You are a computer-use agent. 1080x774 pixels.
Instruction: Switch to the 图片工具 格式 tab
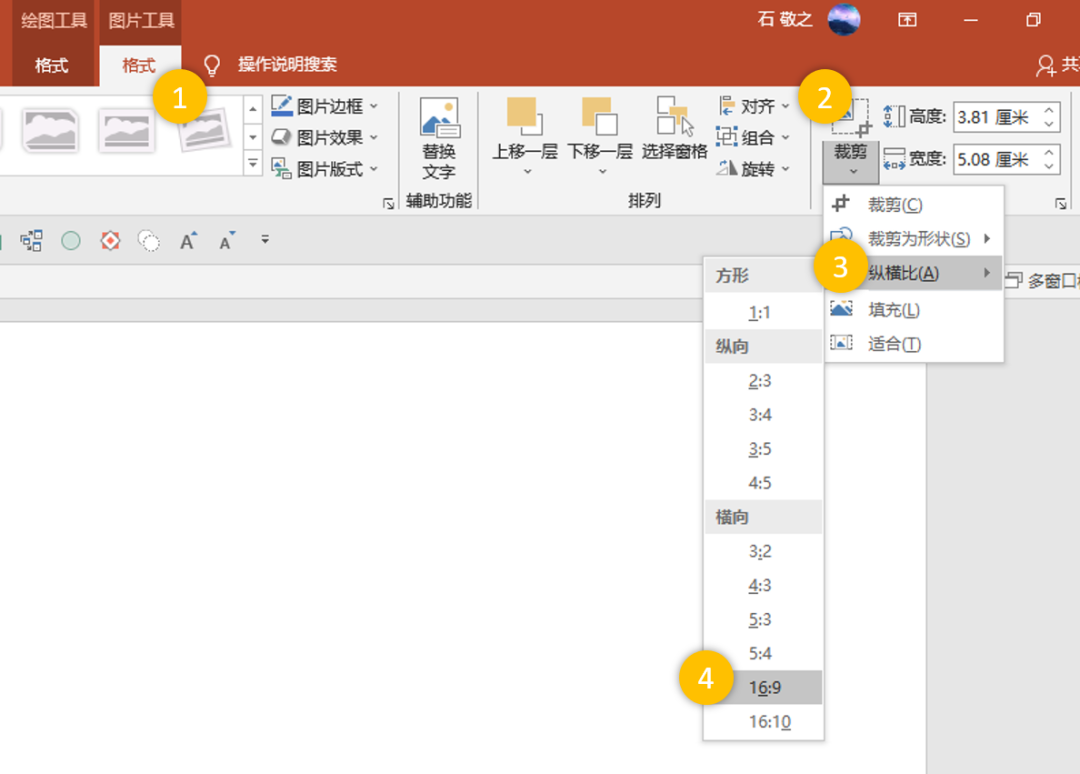click(138, 65)
